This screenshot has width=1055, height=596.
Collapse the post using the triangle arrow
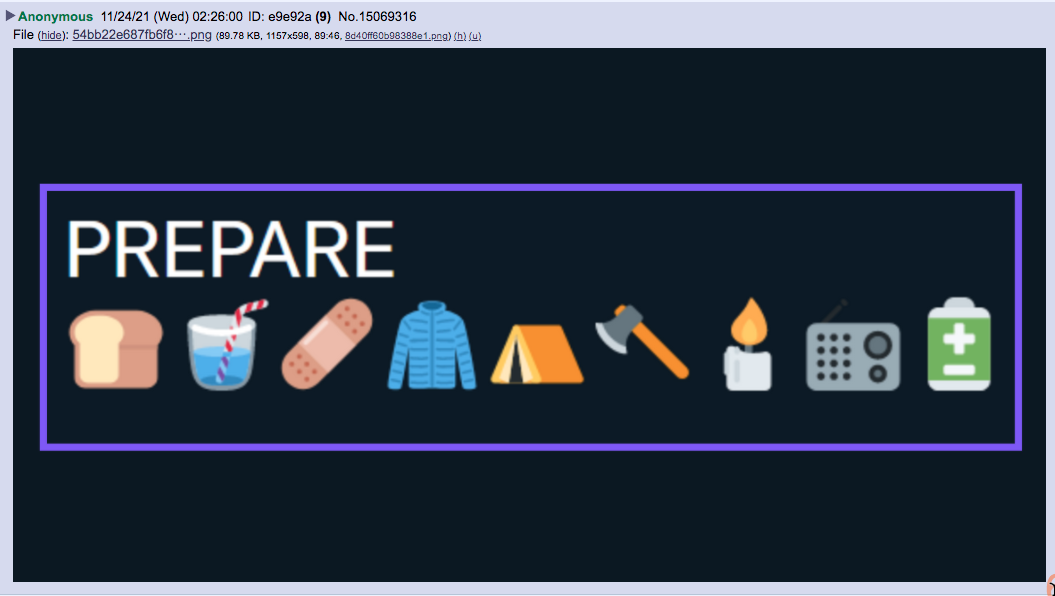[x=10, y=15]
